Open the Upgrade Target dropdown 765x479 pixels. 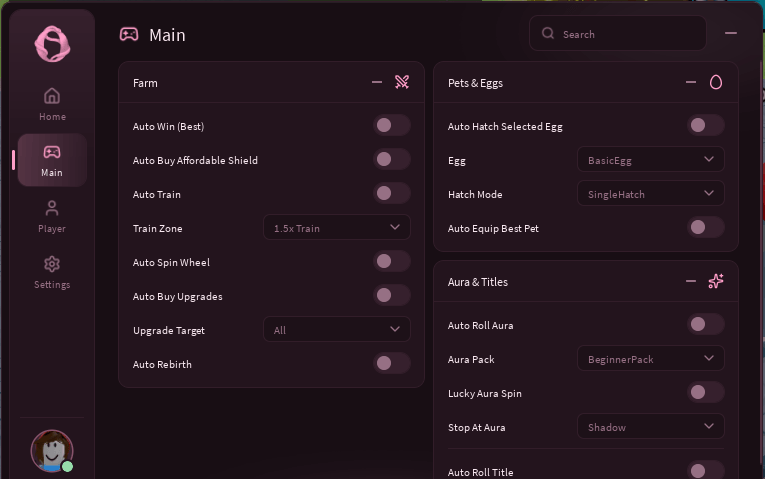pos(337,329)
